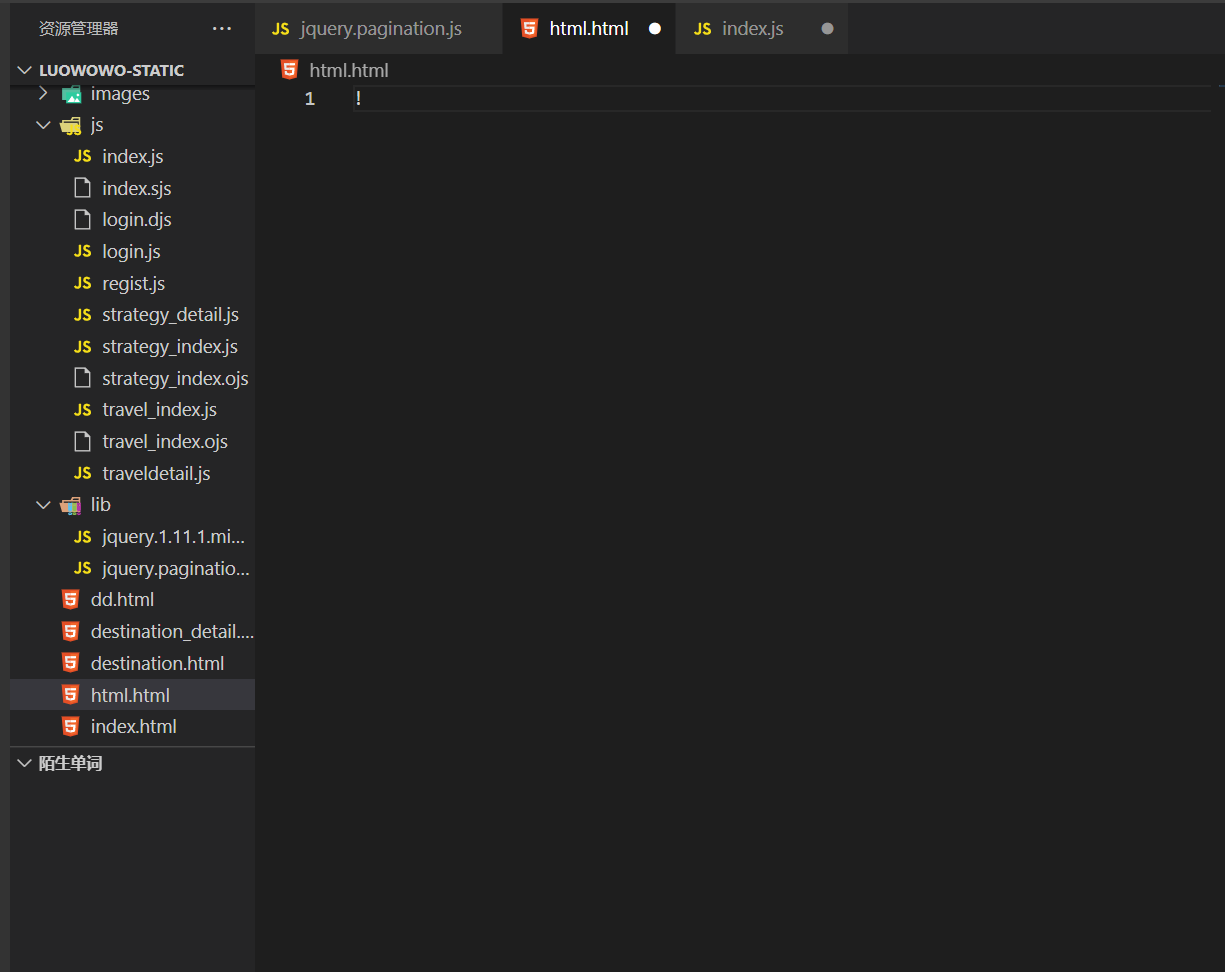Image resolution: width=1225 pixels, height=972 pixels.
Task: Click the JS icon beside travel_index.js
Action: click(83, 410)
